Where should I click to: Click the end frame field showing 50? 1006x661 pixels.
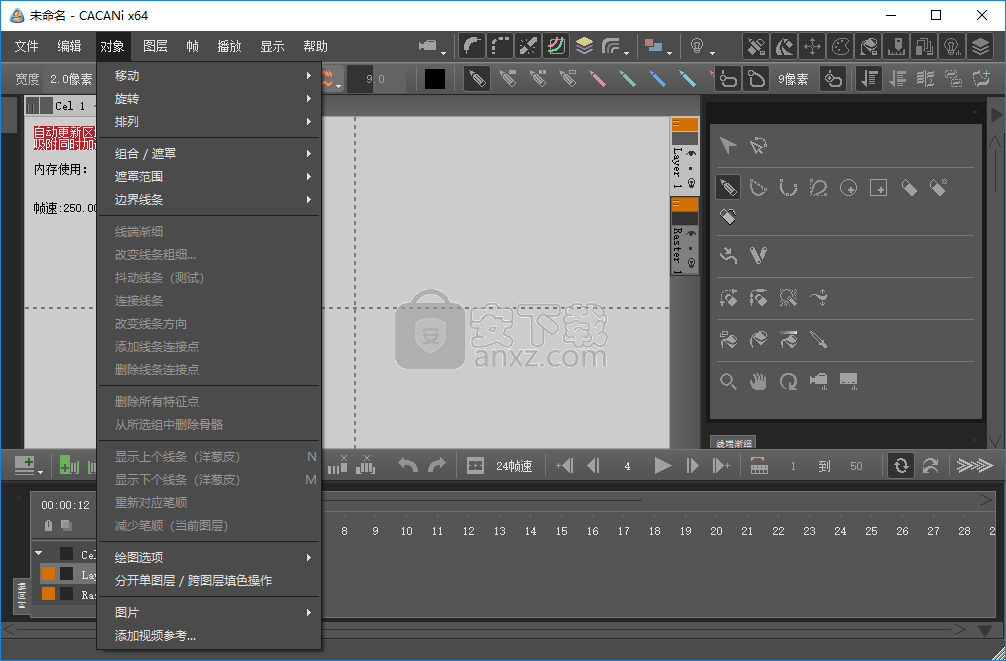tap(856, 467)
